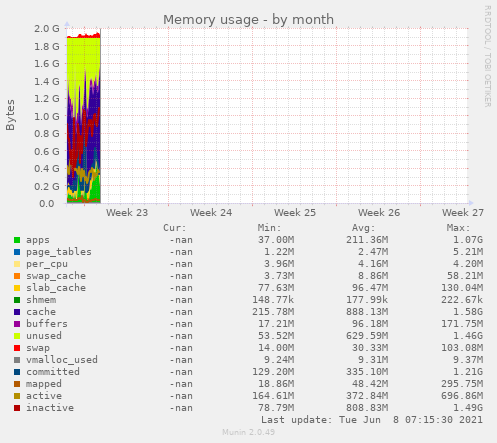Image resolution: width=497 pixels, height=443 pixels.
Task: Click the Week 23 axis label
Action: coord(127,213)
